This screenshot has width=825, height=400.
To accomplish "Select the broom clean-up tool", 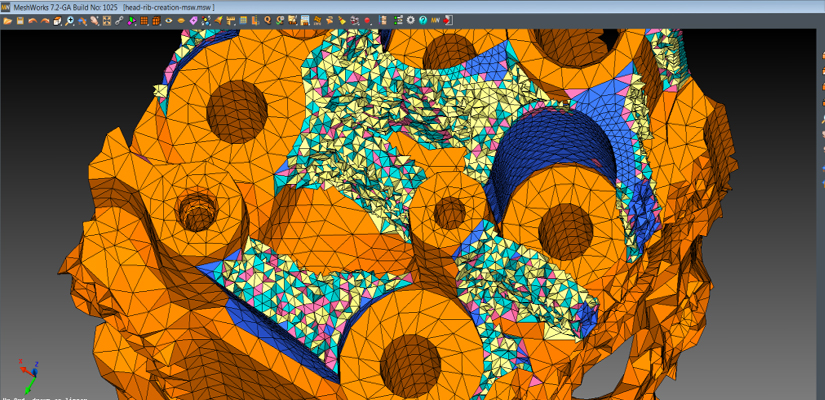I will point(341,20).
